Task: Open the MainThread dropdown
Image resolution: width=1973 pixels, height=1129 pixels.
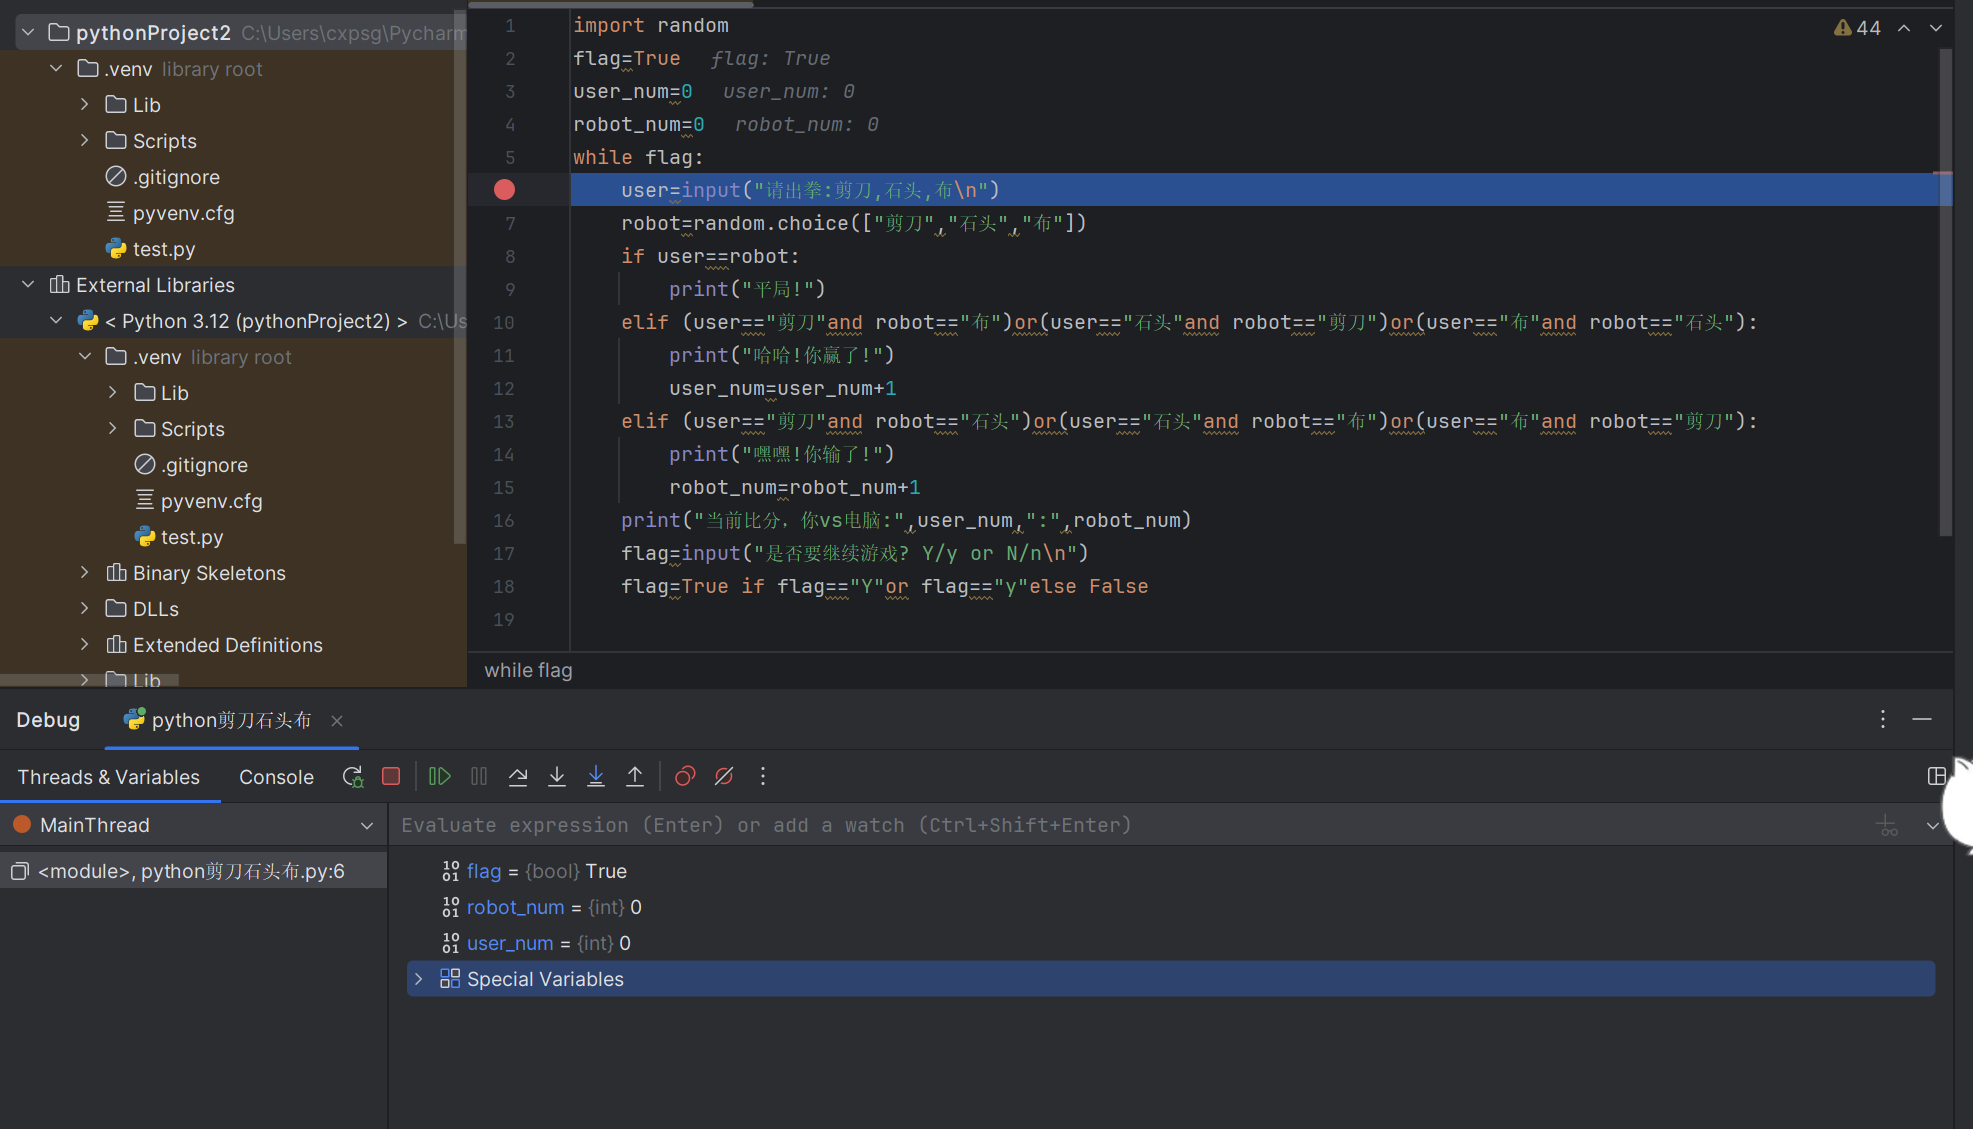Action: point(366,826)
